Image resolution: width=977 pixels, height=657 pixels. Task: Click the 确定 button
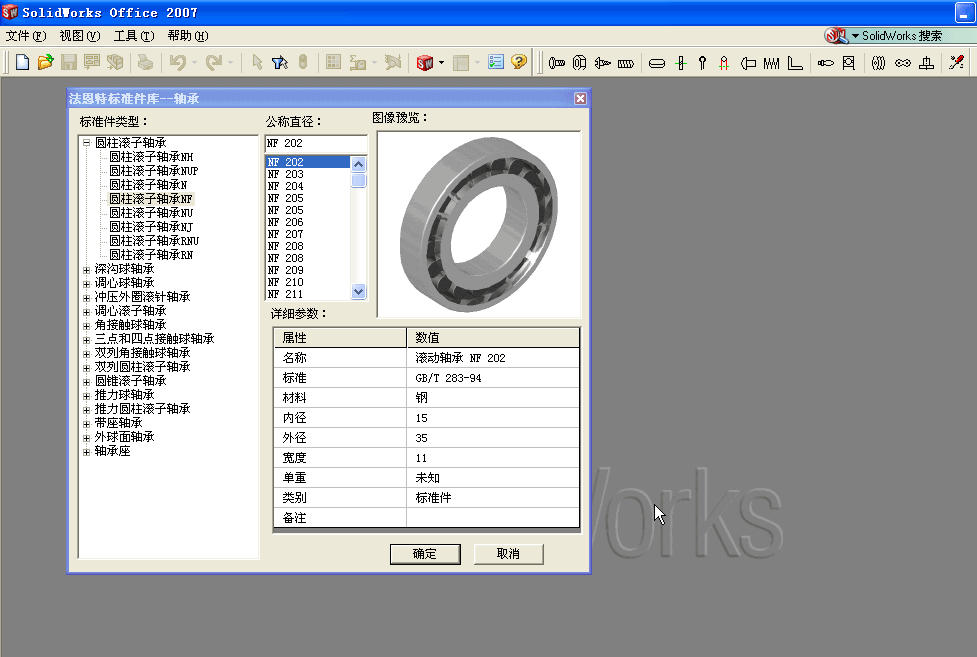[425, 554]
